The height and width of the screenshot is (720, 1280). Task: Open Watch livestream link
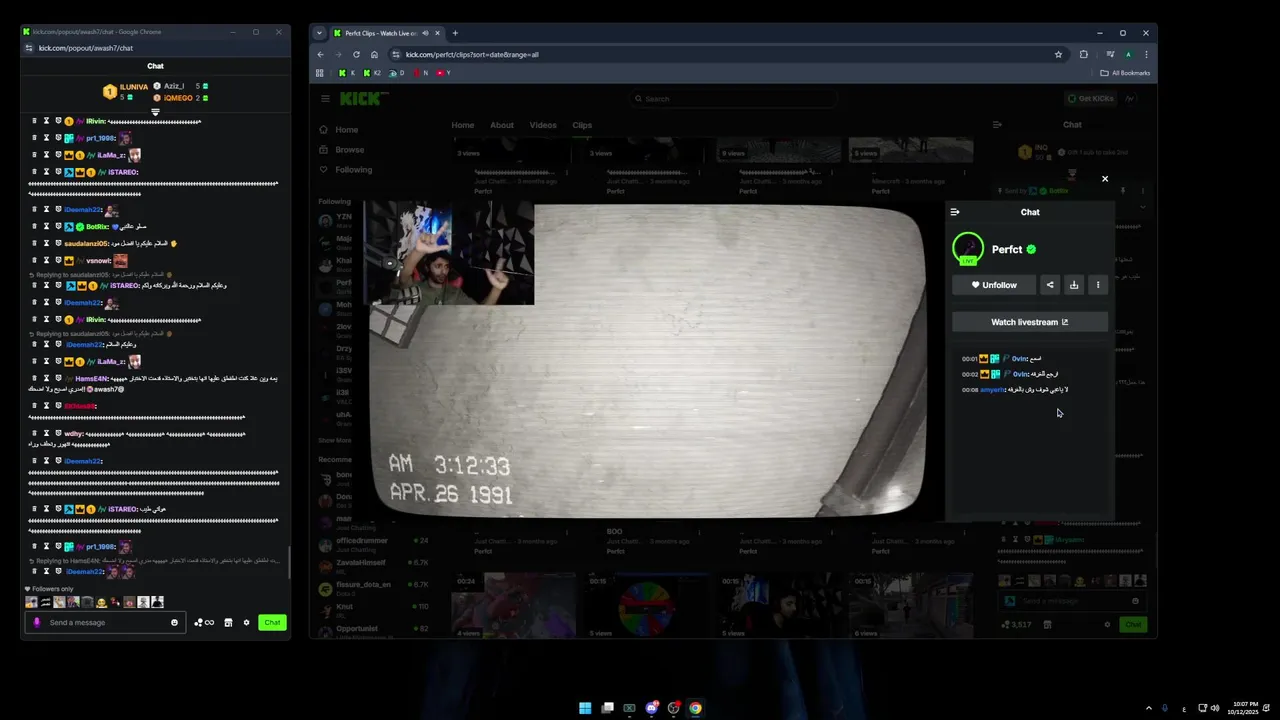point(1030,322)
